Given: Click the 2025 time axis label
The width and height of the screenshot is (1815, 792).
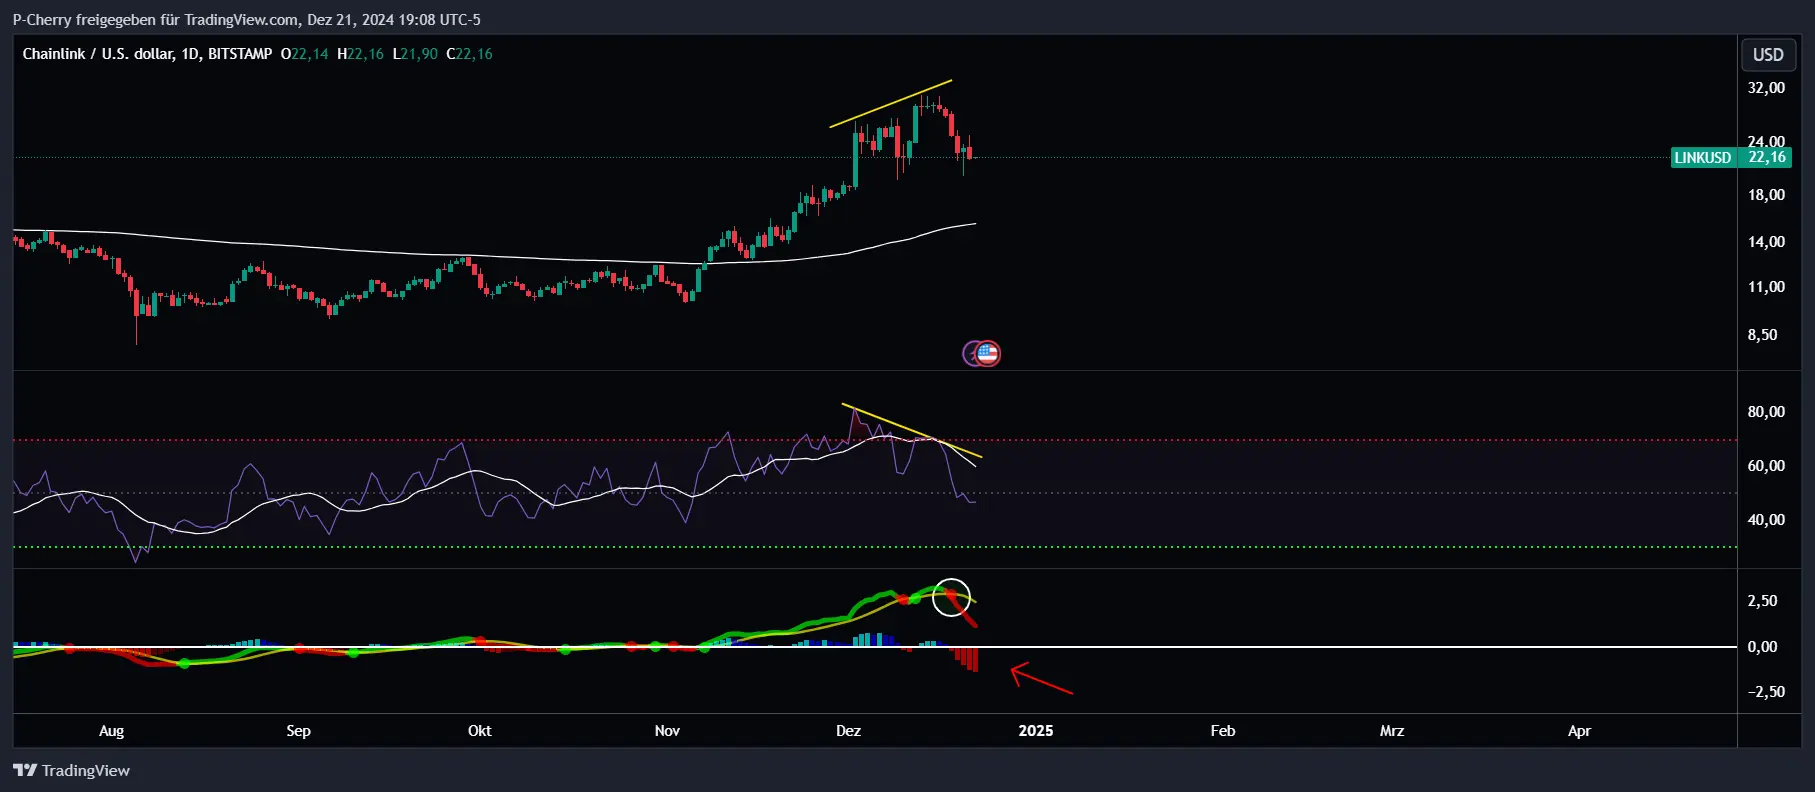Looking at the screenshot, I should click(1036, 731).
